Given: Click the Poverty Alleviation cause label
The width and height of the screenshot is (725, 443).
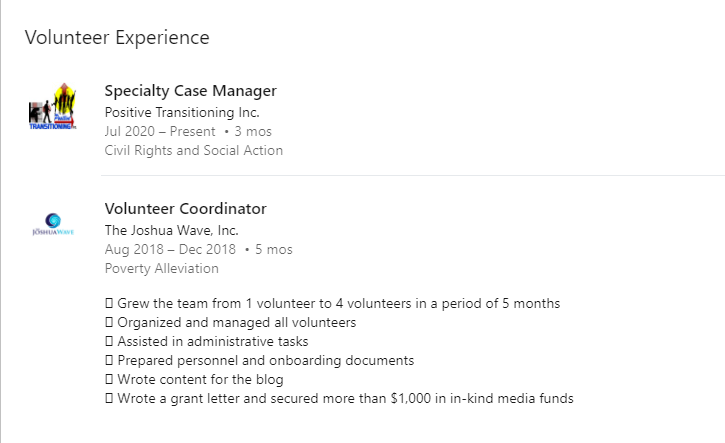Looking at the screenshot, I should tap(161, 268).
